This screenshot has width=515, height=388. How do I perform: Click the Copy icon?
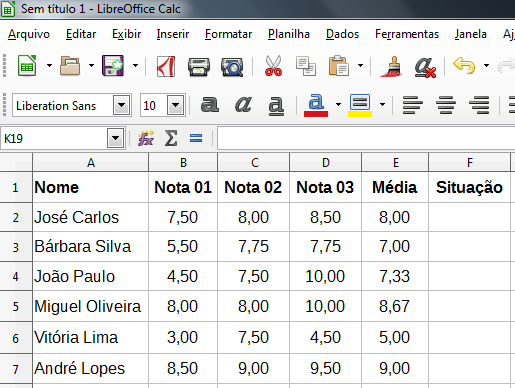pos(306,66)
